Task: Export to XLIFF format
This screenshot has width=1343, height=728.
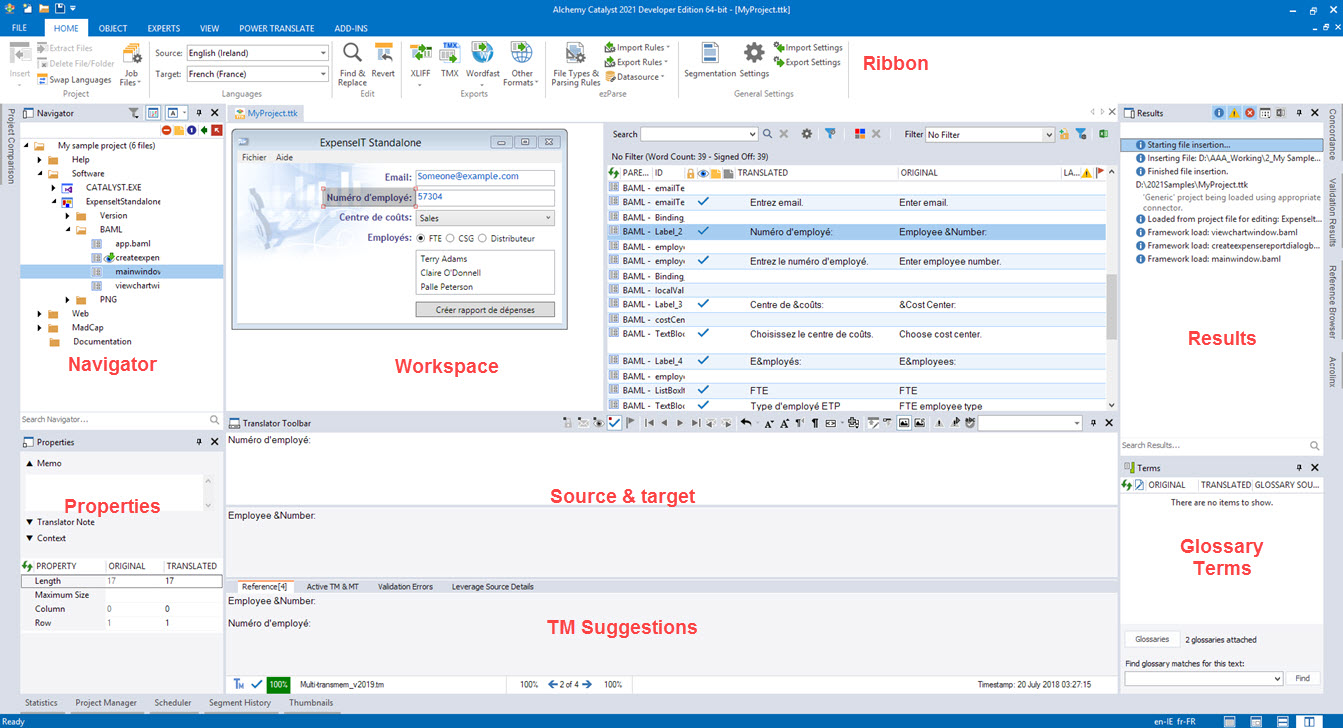Action: pos(420,64)
